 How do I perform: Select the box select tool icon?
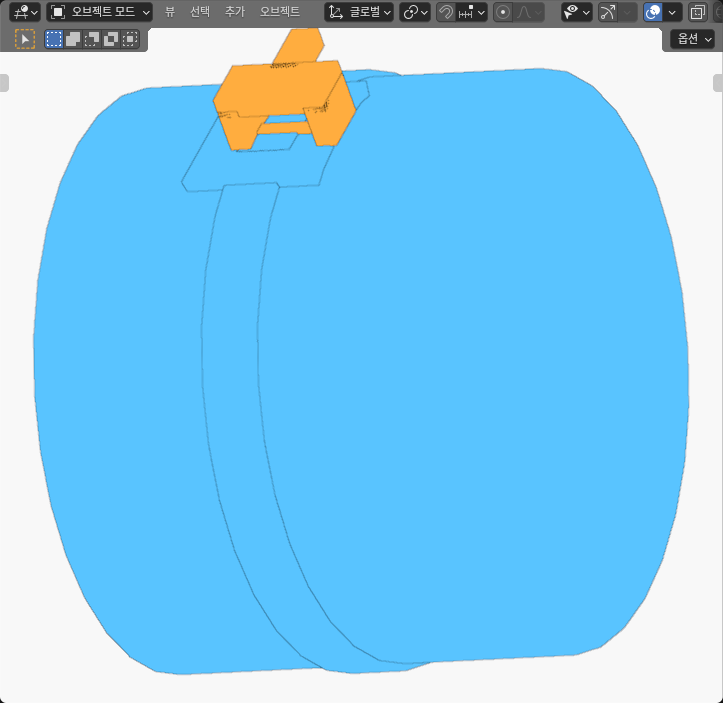tap(25, 39)
